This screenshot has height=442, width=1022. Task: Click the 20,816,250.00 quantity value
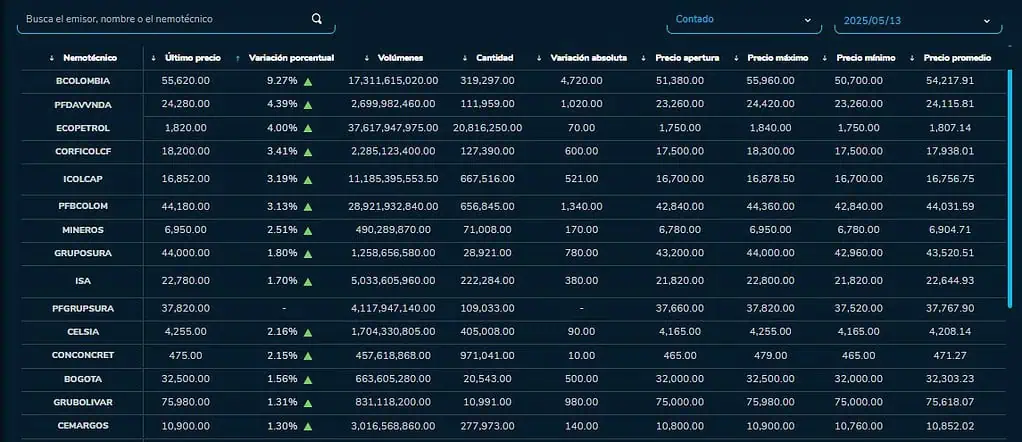[488, 128]
